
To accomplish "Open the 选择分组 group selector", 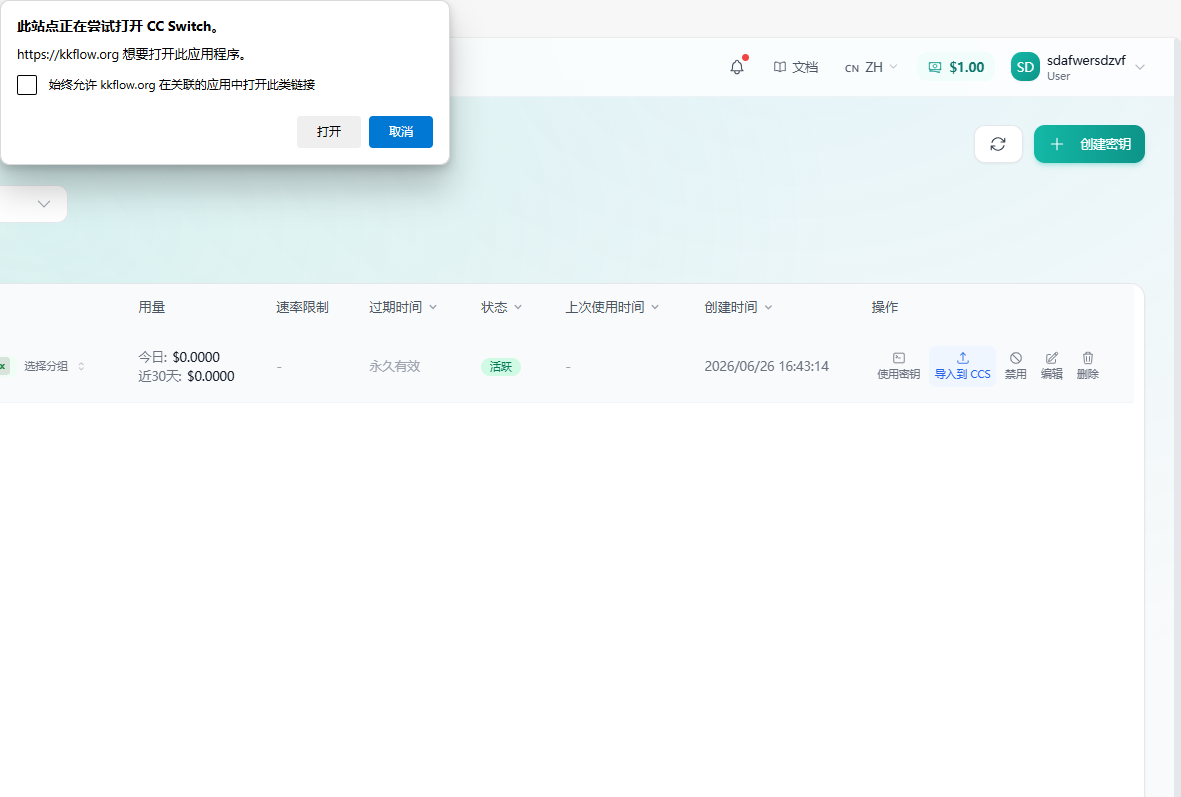I will tap(54, 366).
